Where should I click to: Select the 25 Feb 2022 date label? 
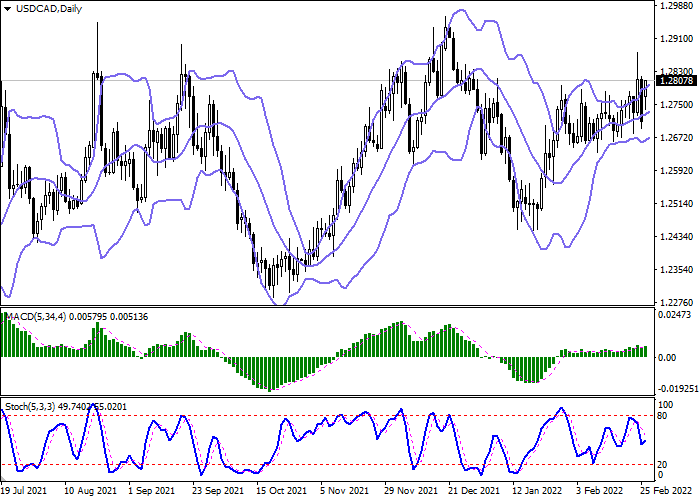coord(667,490)
